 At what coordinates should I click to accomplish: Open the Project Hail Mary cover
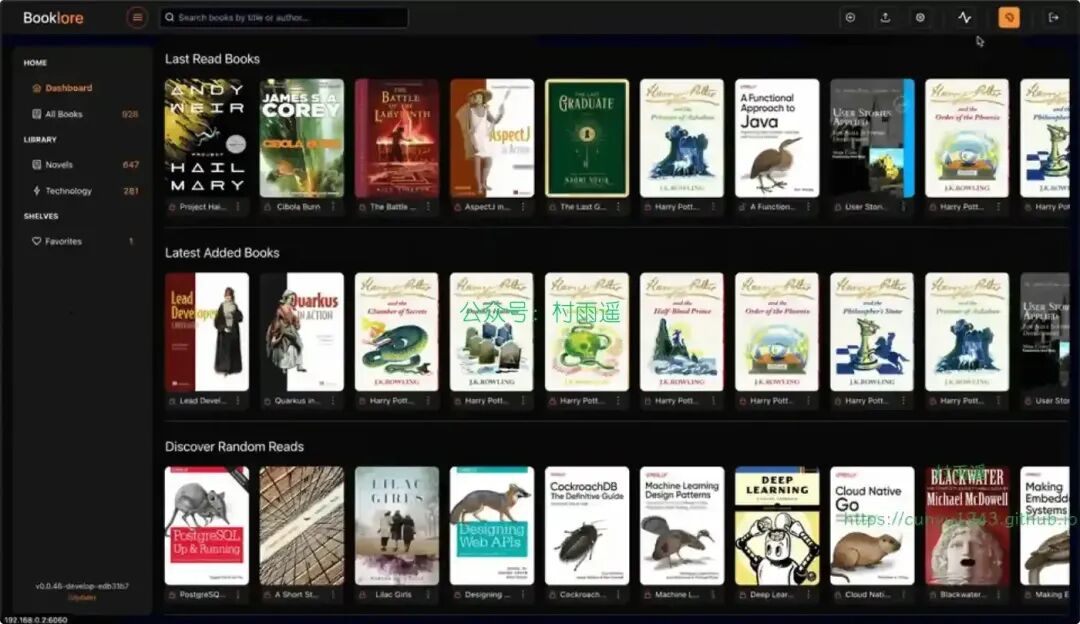tap(207, 138)
